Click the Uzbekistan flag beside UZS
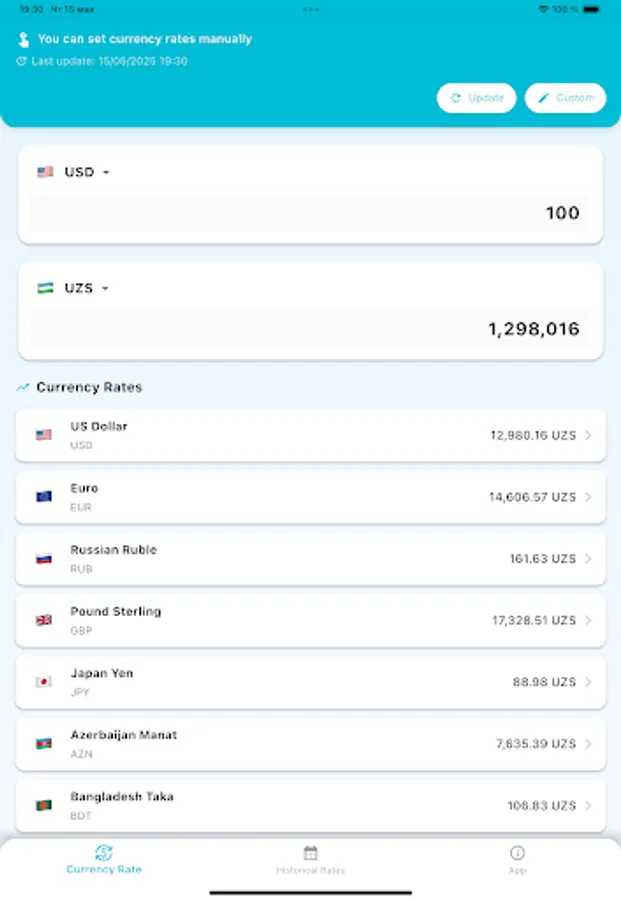This screenshot has width=621, height=900. [44, 287]
